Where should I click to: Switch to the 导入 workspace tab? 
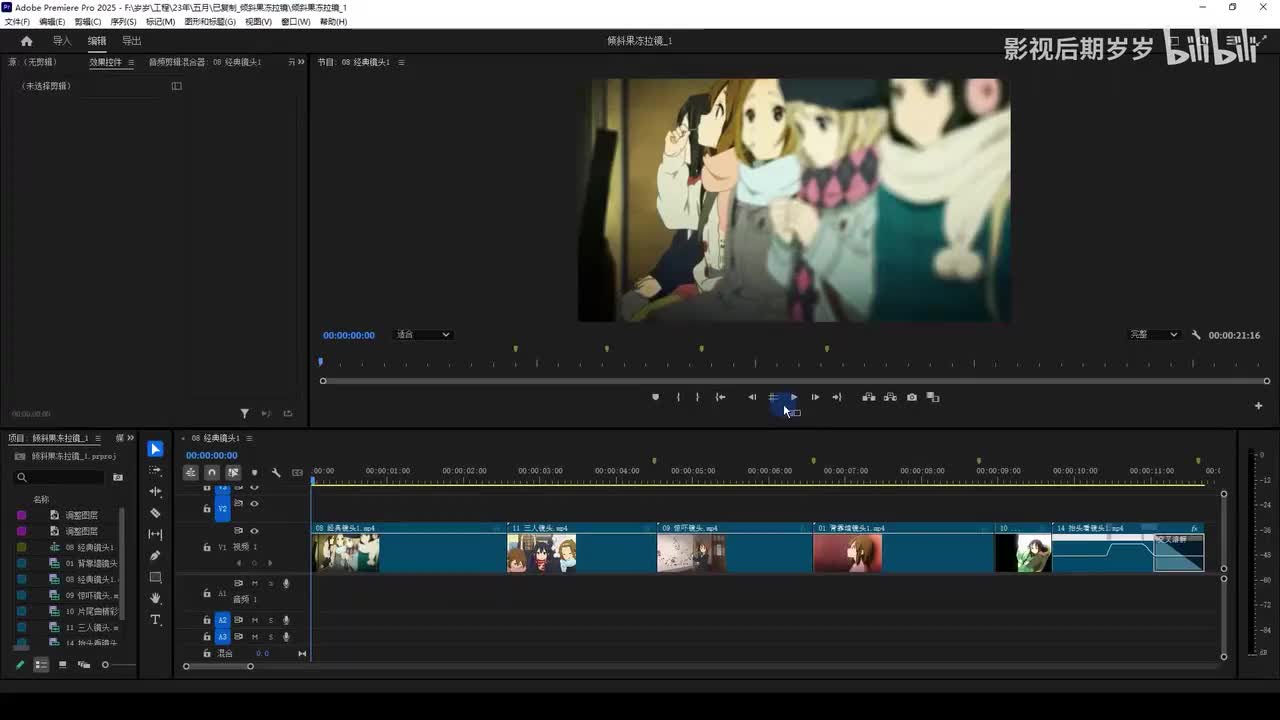click(62, 41)
